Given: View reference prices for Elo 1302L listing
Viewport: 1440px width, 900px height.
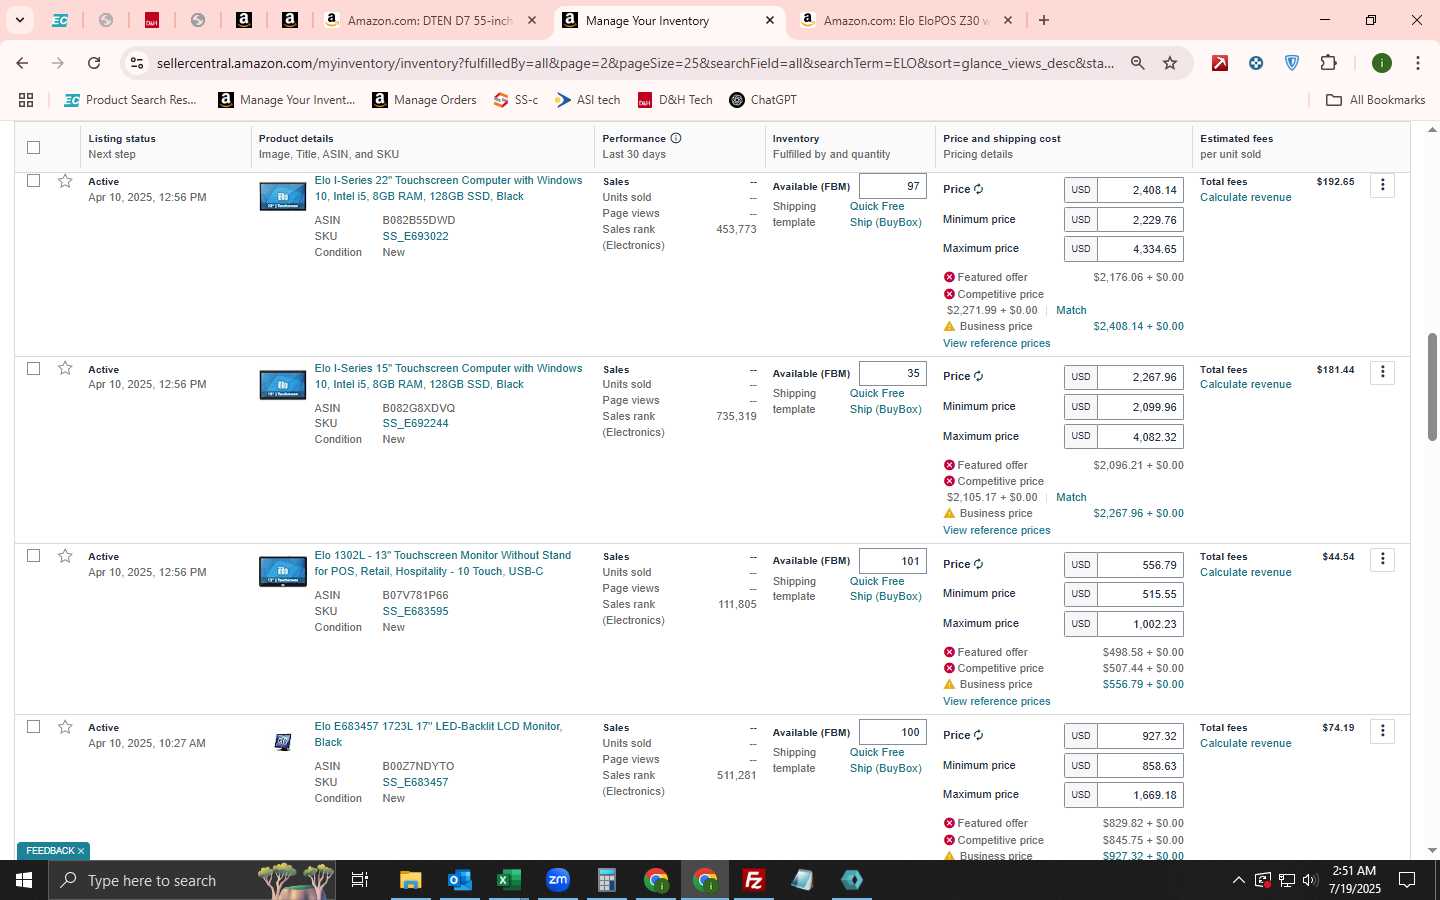Looking at the screenshot, I should pyautogui.click(x=996, y=701).
